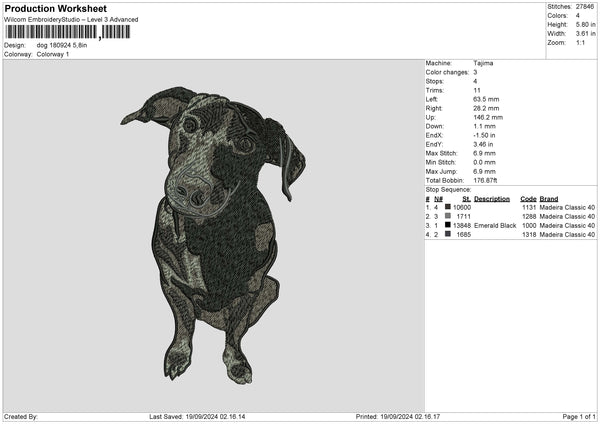Click the 'Brand' column header
Viewport: 600px width, 424px height.
[x=549, y=199]
